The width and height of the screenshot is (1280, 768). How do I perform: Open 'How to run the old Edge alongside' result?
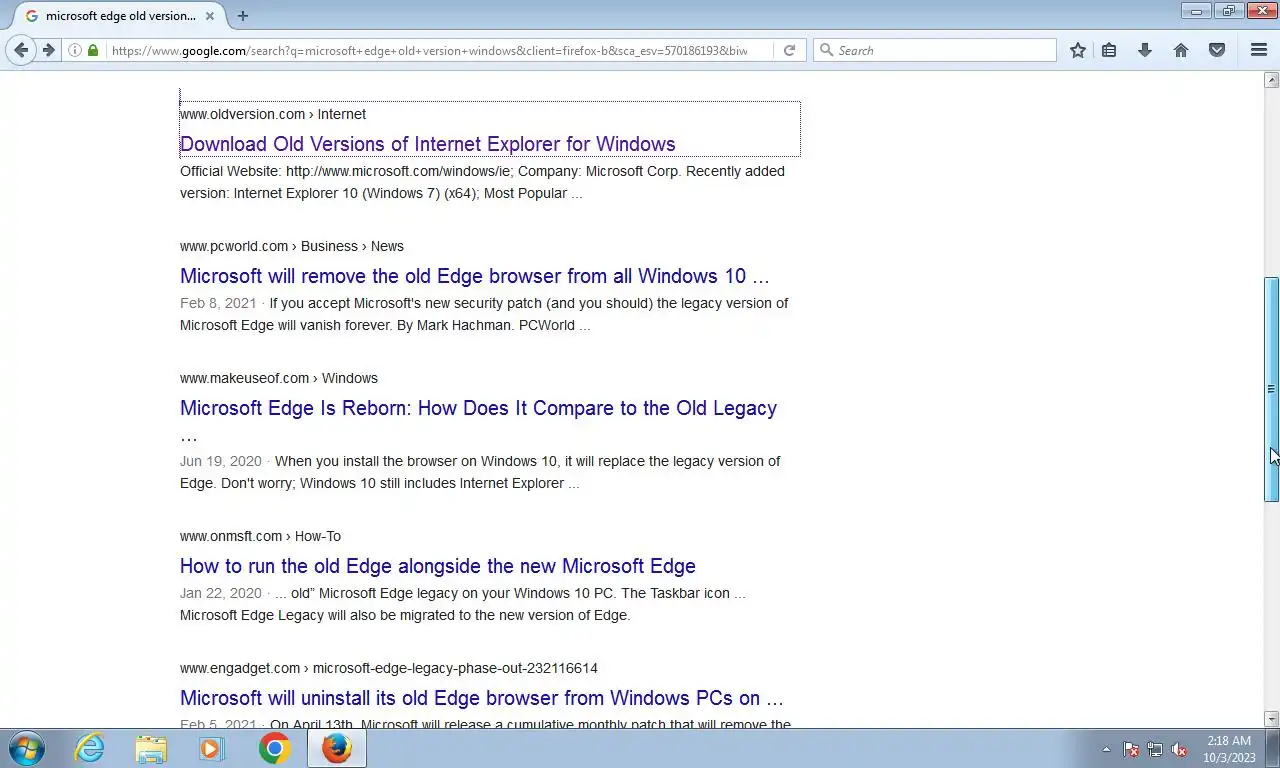click(x=438, y=566)
